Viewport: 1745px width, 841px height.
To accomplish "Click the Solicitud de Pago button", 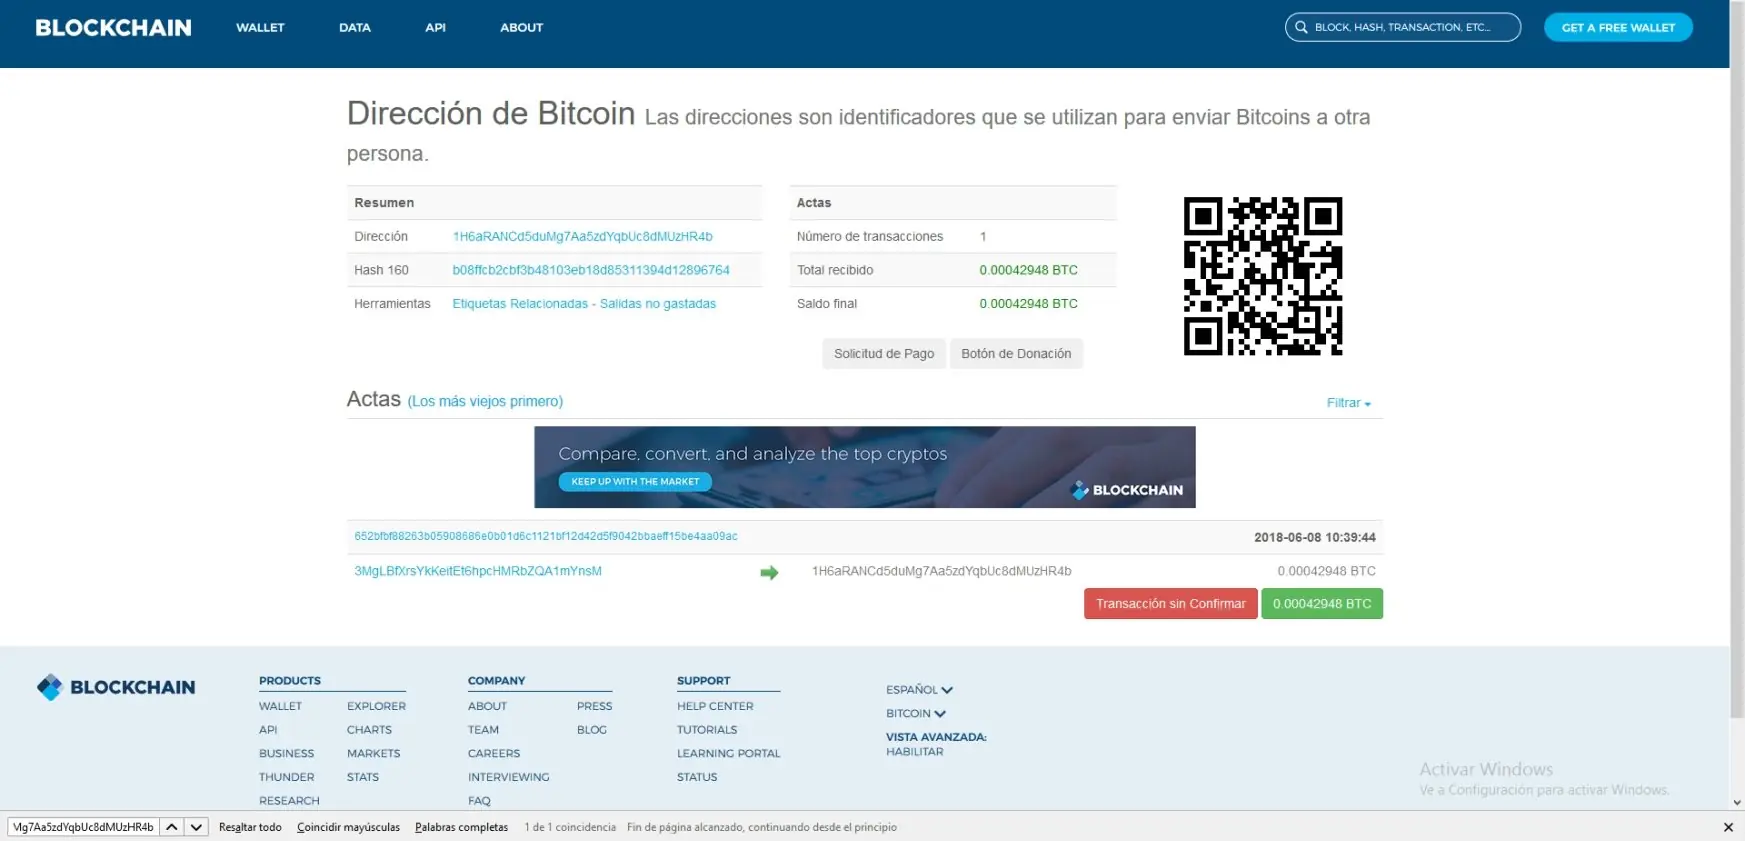I will (x=884, y=354).
